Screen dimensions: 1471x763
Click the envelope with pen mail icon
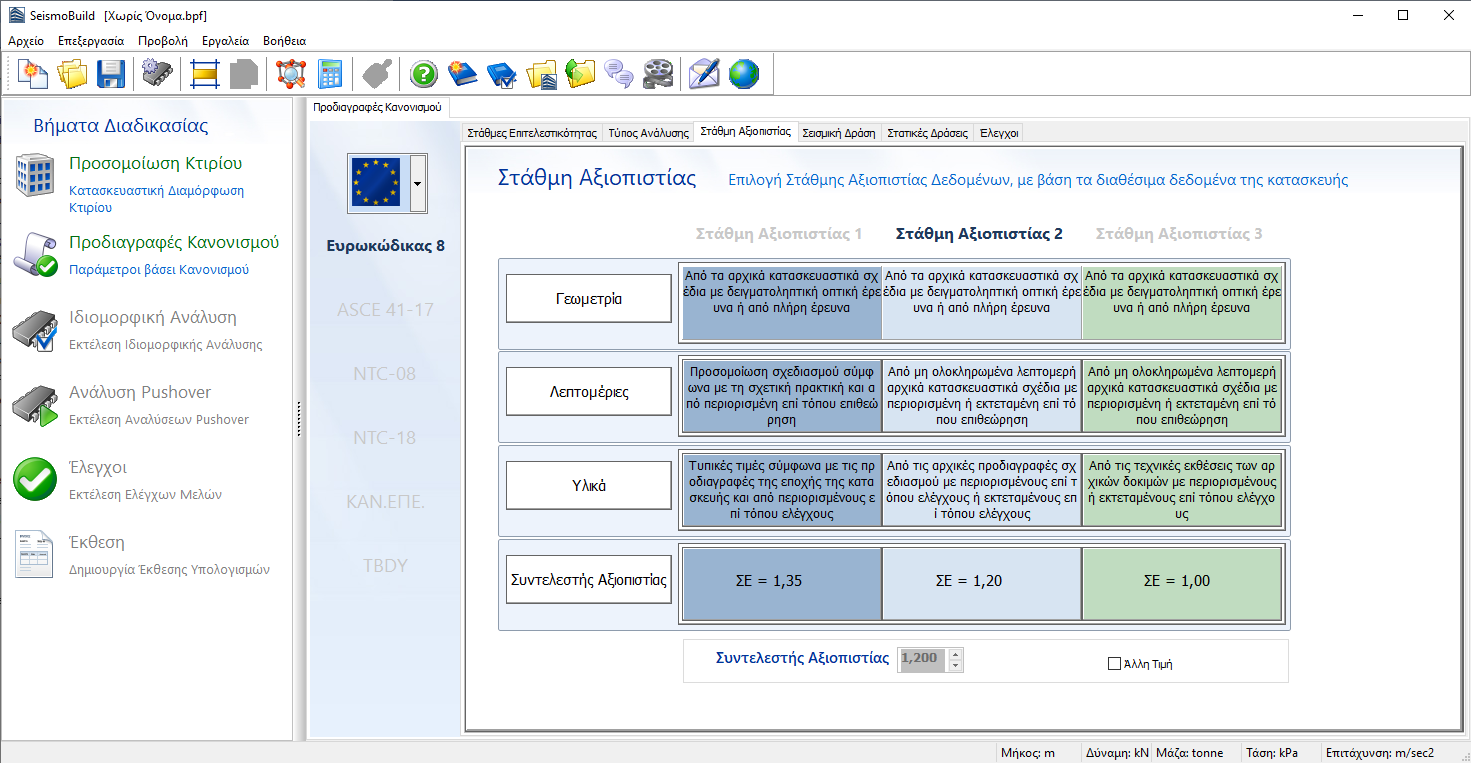(x=704, y=74)
